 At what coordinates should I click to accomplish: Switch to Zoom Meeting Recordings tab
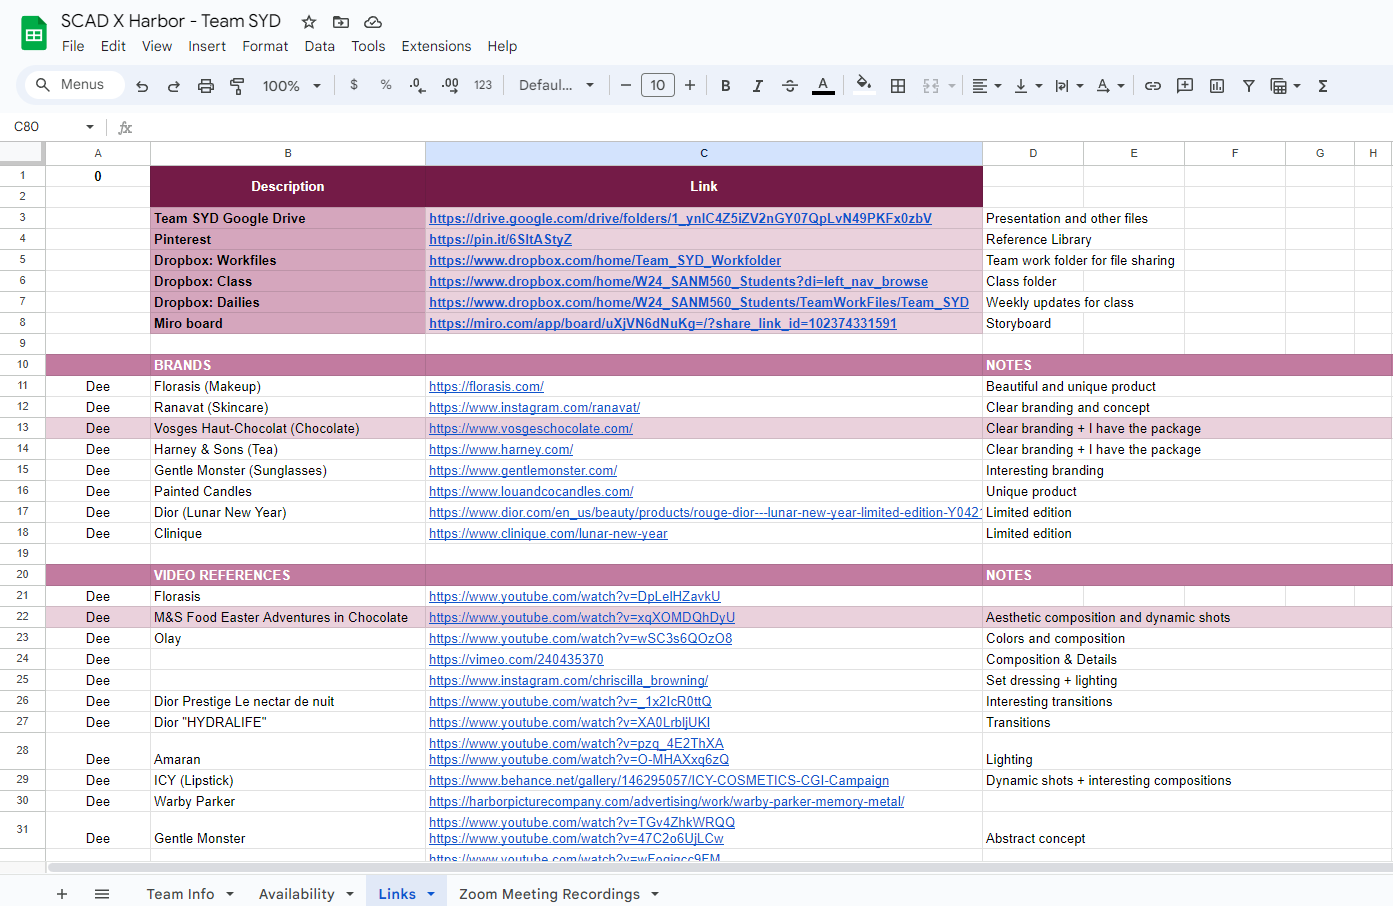pos(549,894)
